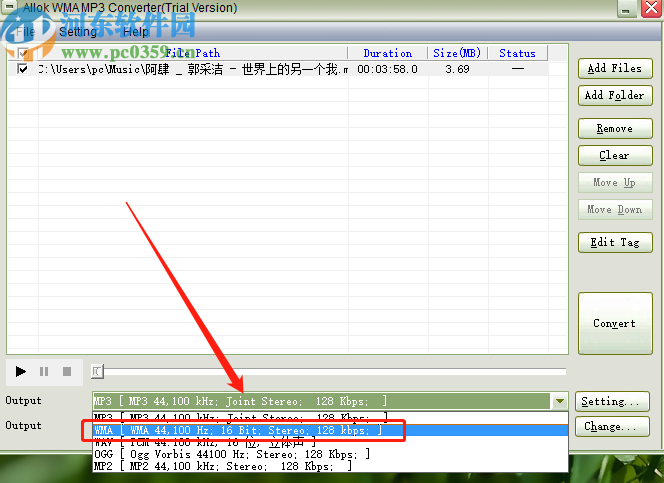Open the File menu
The image size is (664, 483).
(x=25, y=32)
